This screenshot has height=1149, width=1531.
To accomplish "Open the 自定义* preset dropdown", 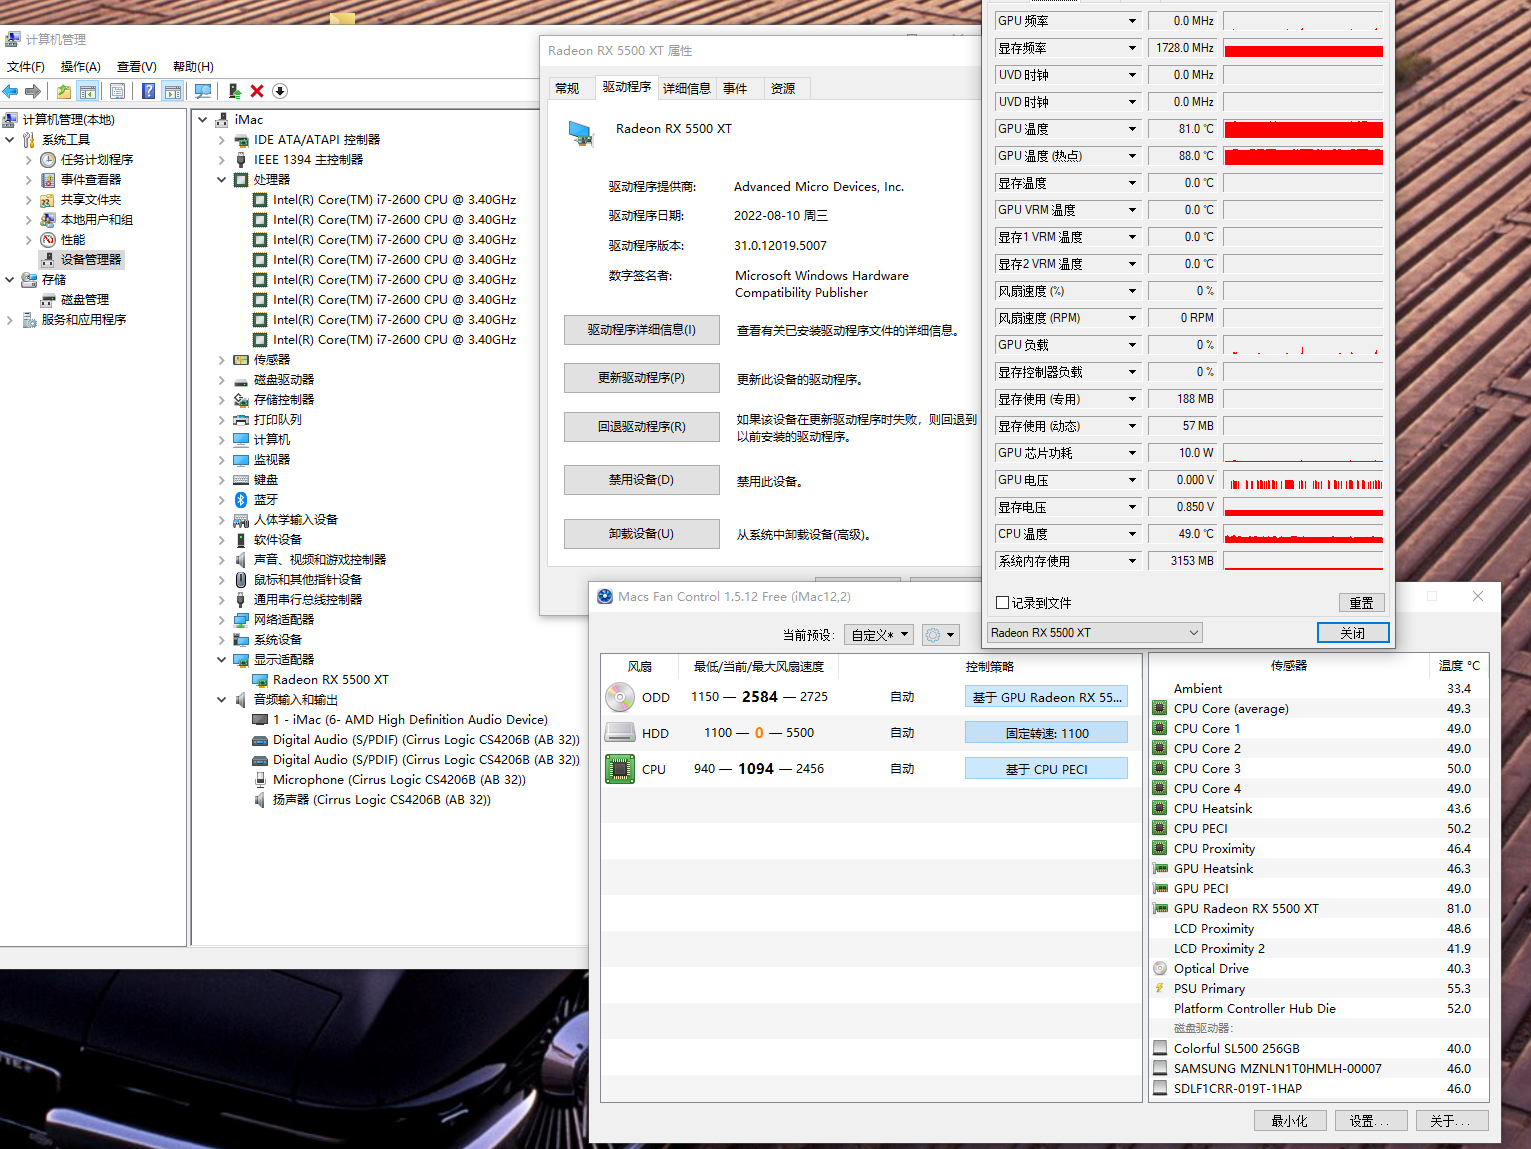I will [879, 635].
